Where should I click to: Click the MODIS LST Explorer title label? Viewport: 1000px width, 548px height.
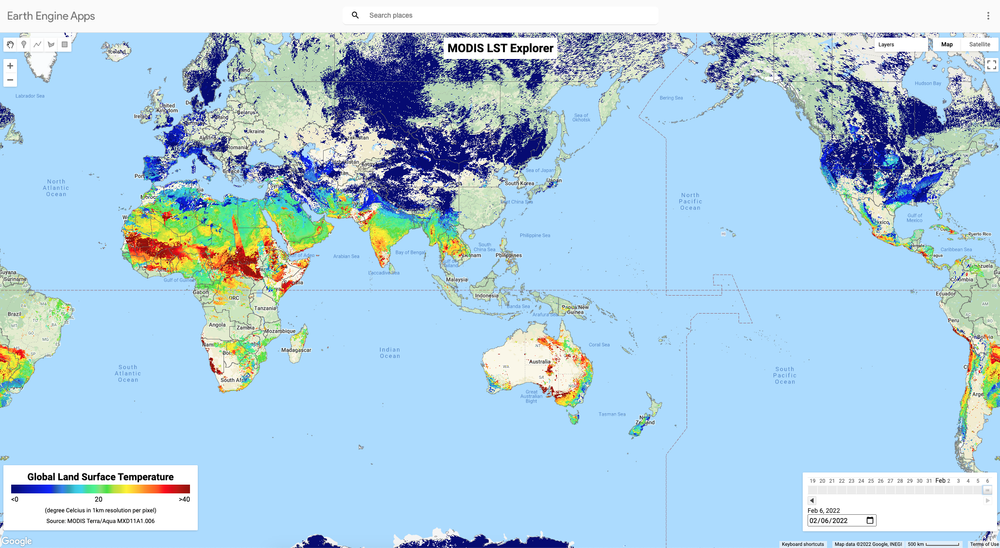tap(501, 48)
